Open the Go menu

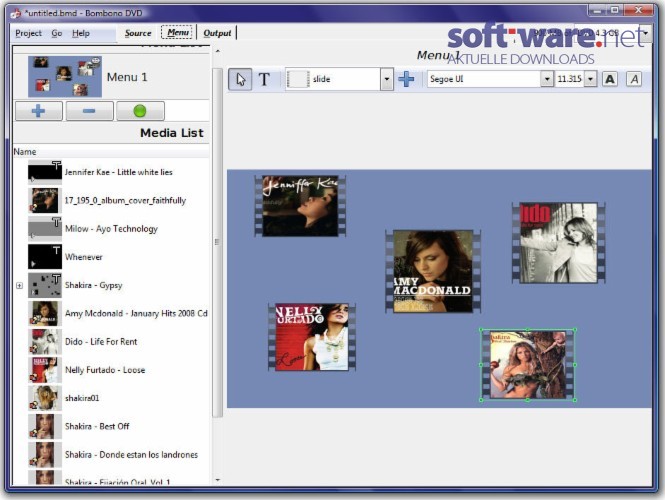click(x=57, y=33)
